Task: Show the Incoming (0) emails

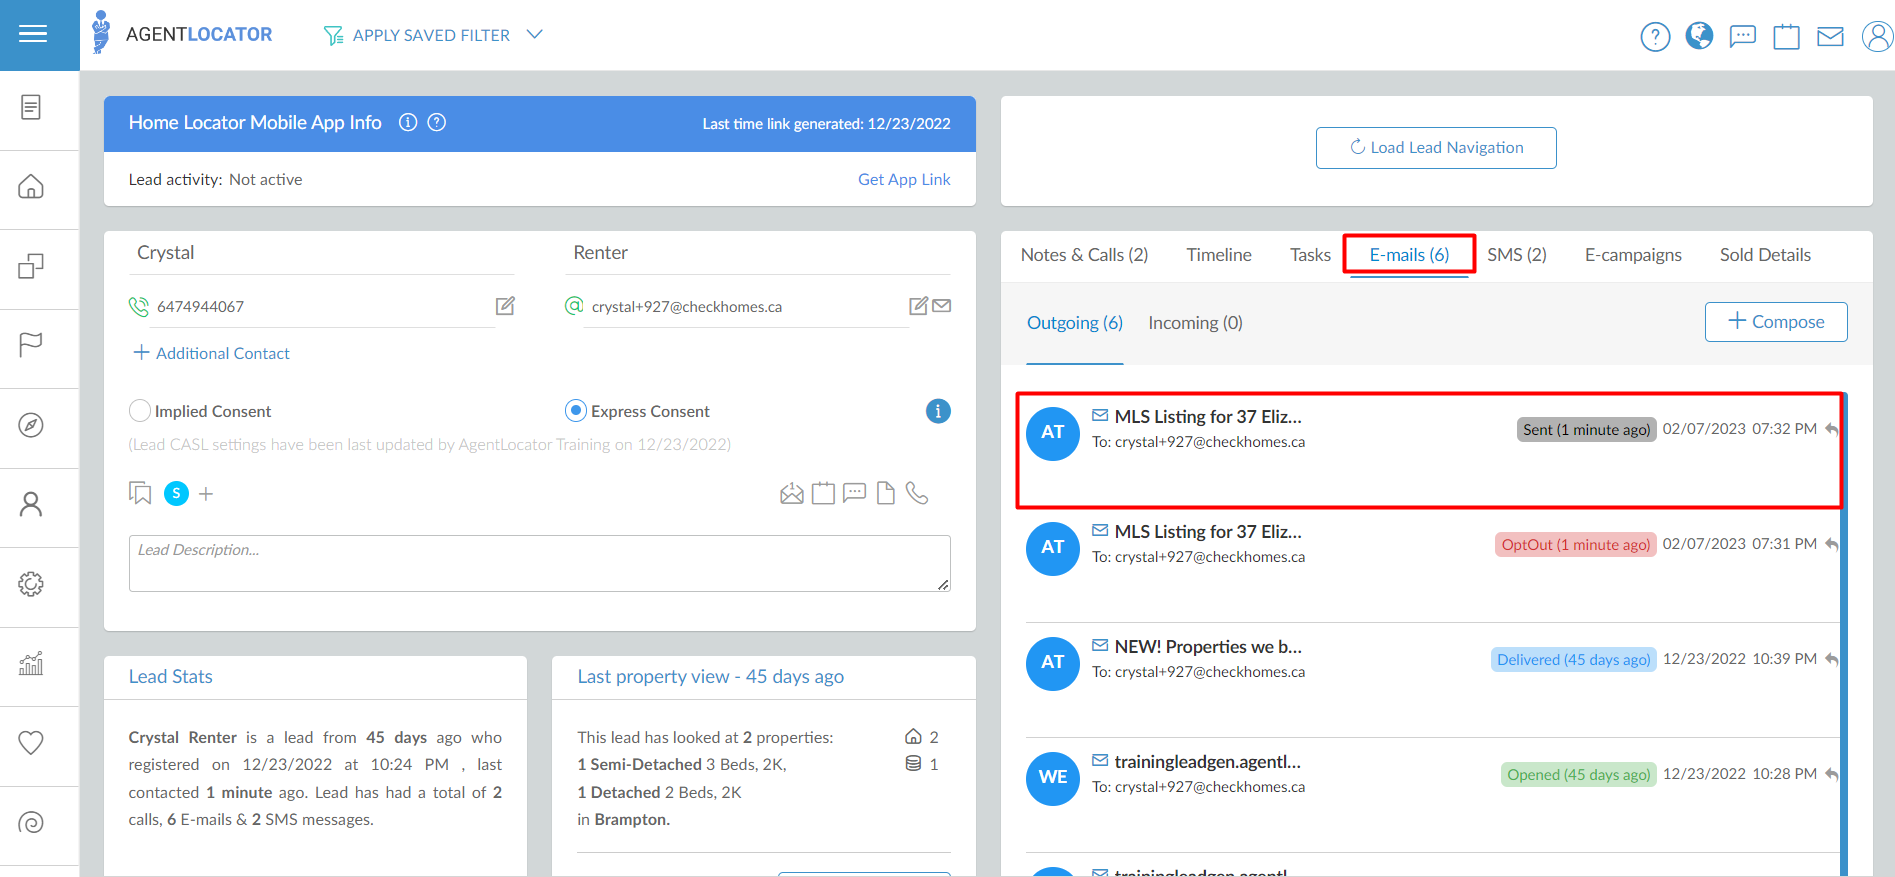Action: point(1195,323)
